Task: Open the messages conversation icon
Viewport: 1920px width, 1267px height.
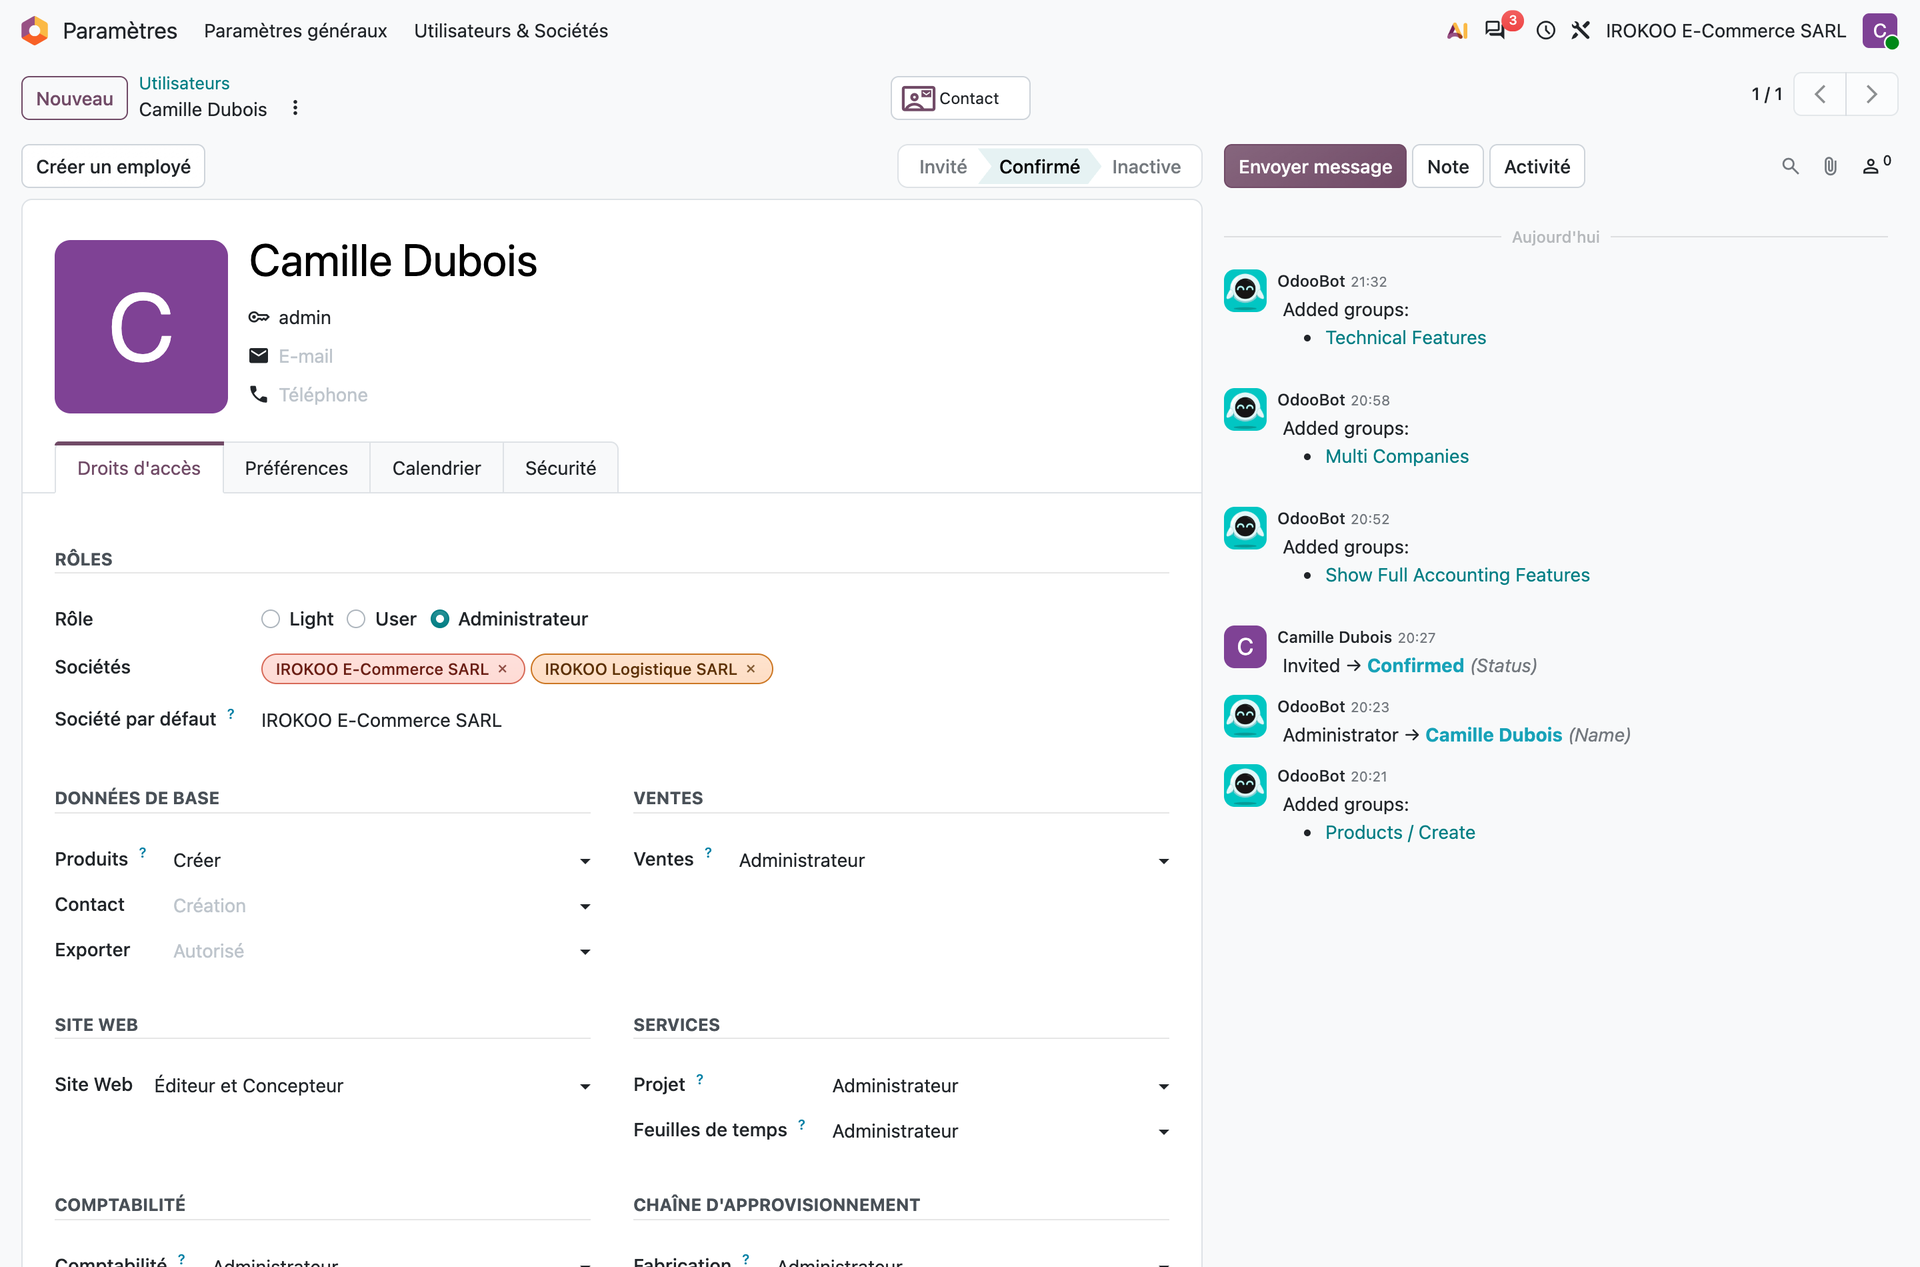Action: (1495, 31)
